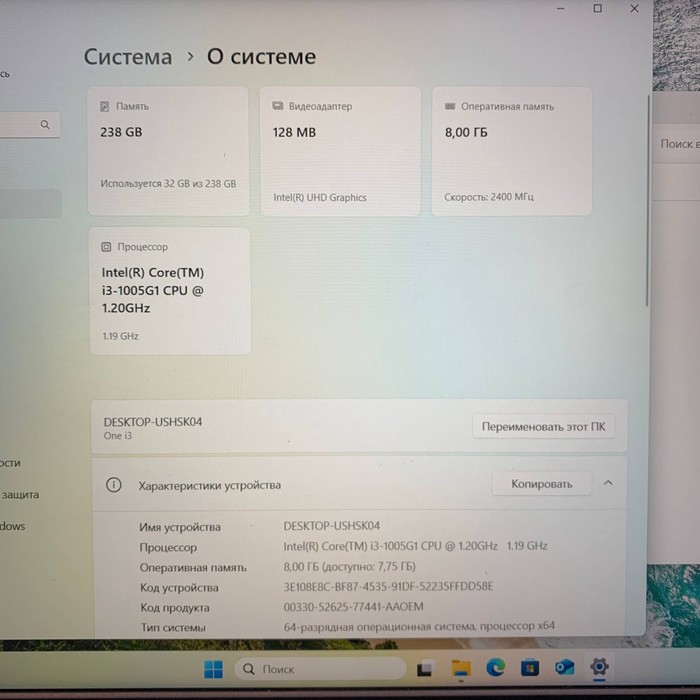Select Оперативная память value доступно 7,75 ГБ
700x700 pixels.
click(350, 567)
